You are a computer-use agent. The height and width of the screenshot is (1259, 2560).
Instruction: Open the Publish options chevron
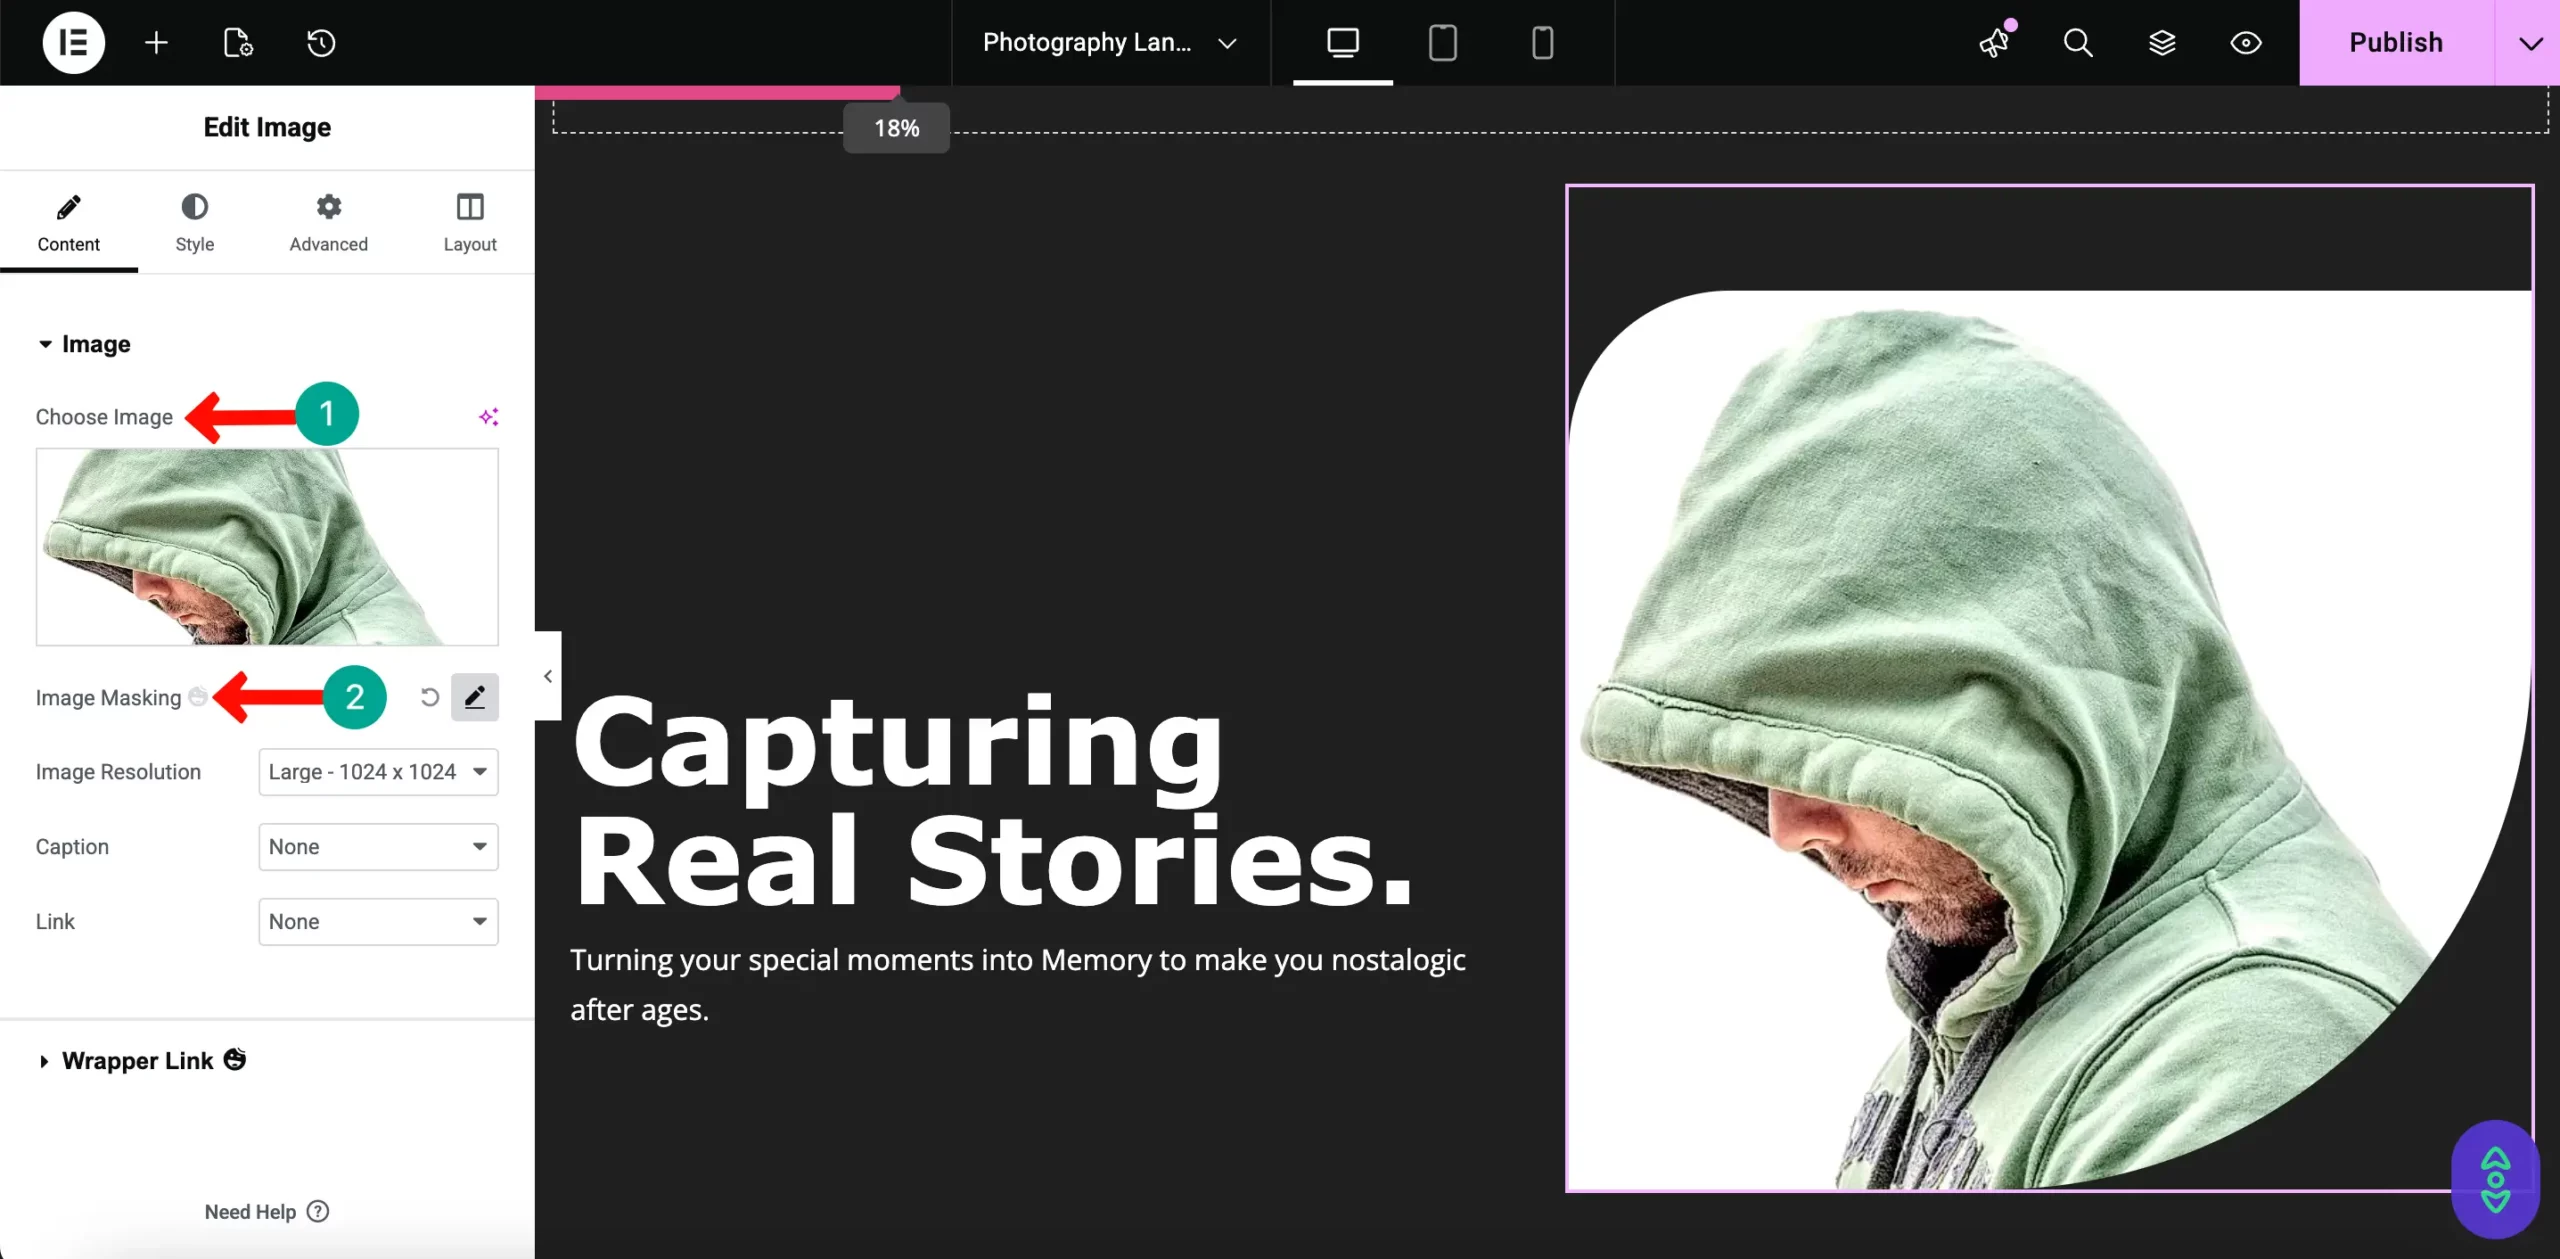point(2531,42)
